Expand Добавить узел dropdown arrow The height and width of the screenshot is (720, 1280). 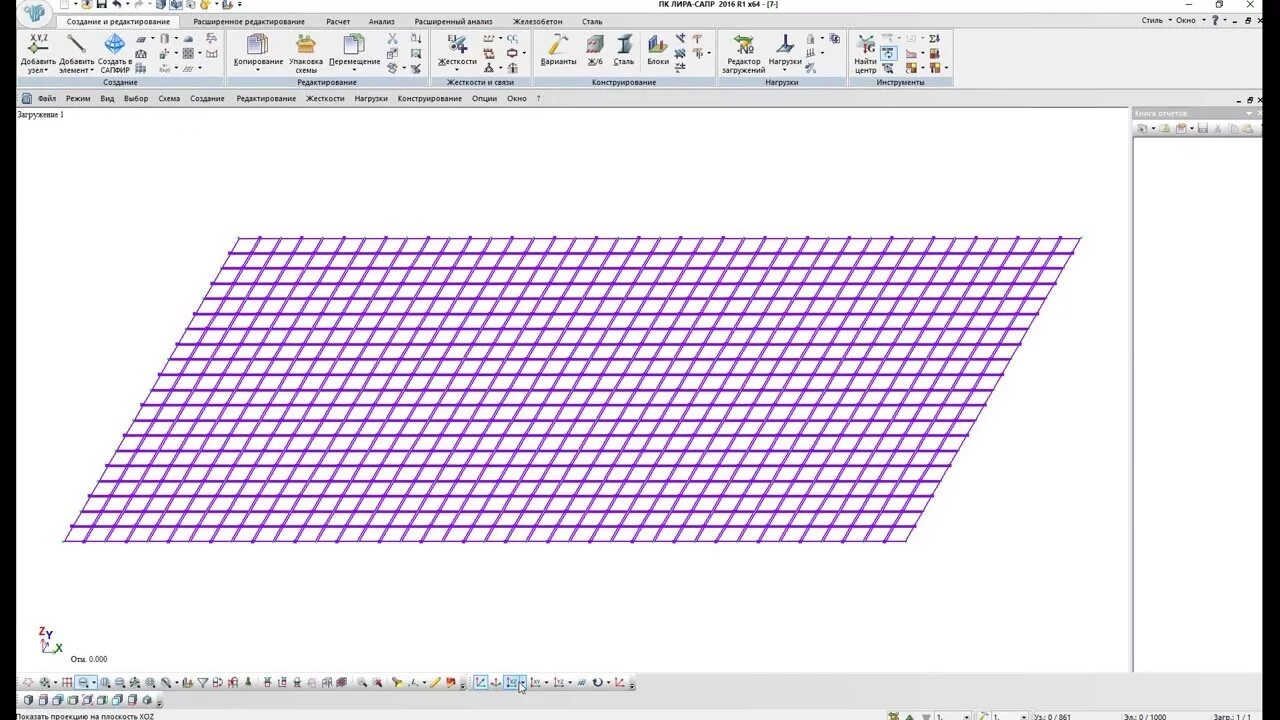(x=46, y=71)
